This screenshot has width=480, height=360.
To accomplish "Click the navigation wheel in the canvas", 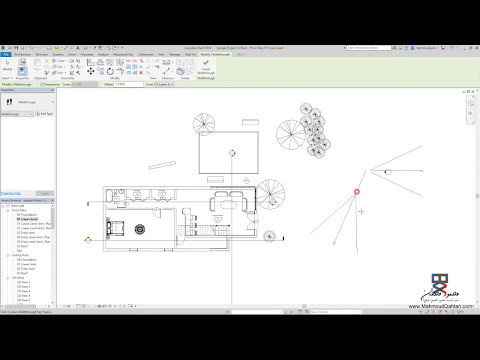I will point(471,103).
